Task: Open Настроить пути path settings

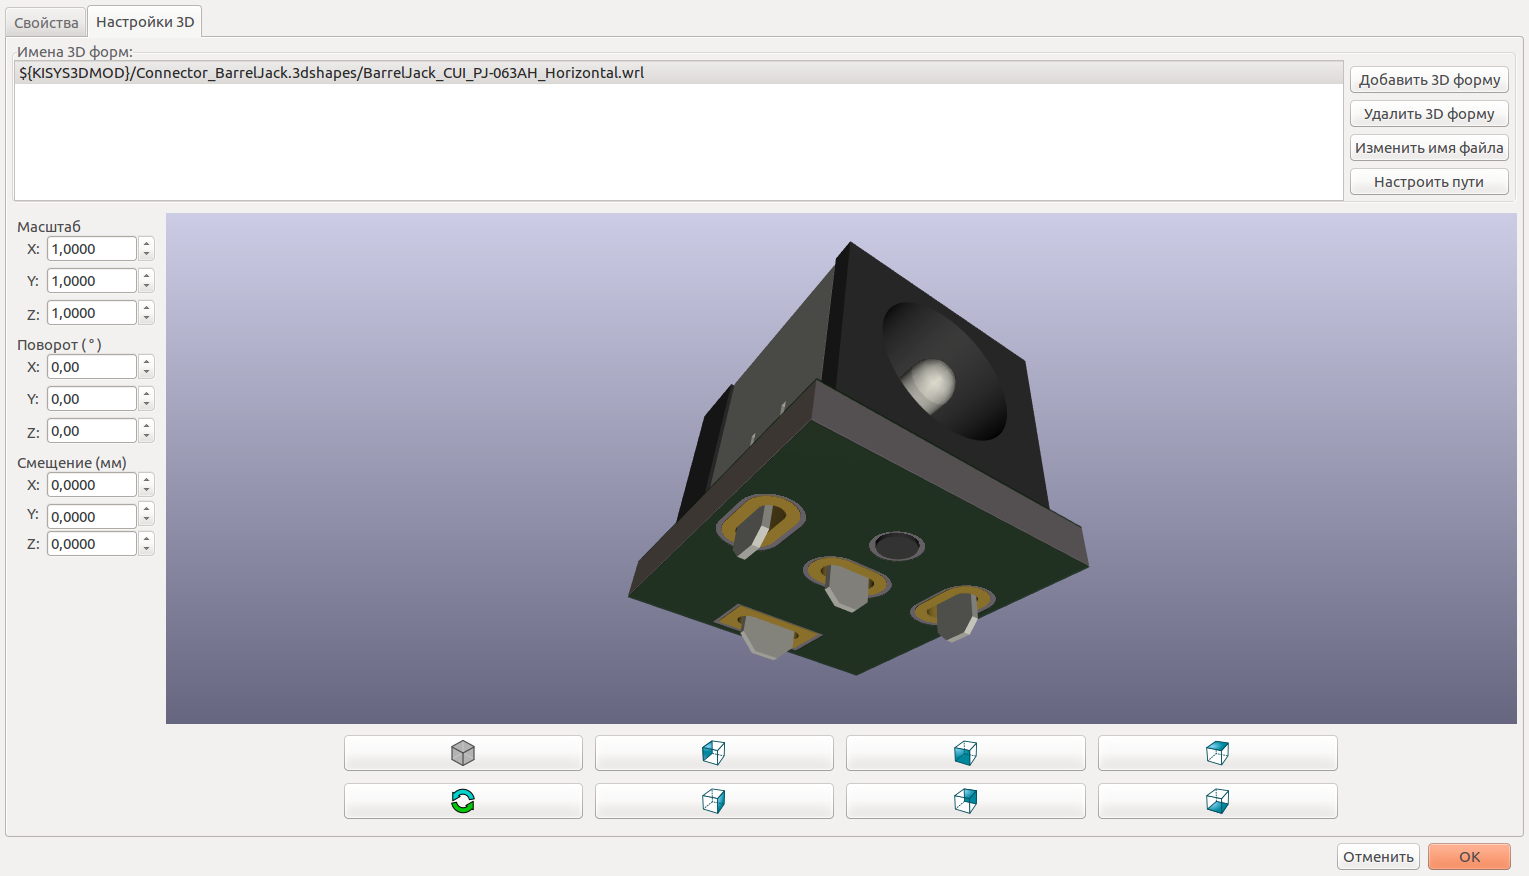Action: pyautogui.click(x=1429, y=182)
